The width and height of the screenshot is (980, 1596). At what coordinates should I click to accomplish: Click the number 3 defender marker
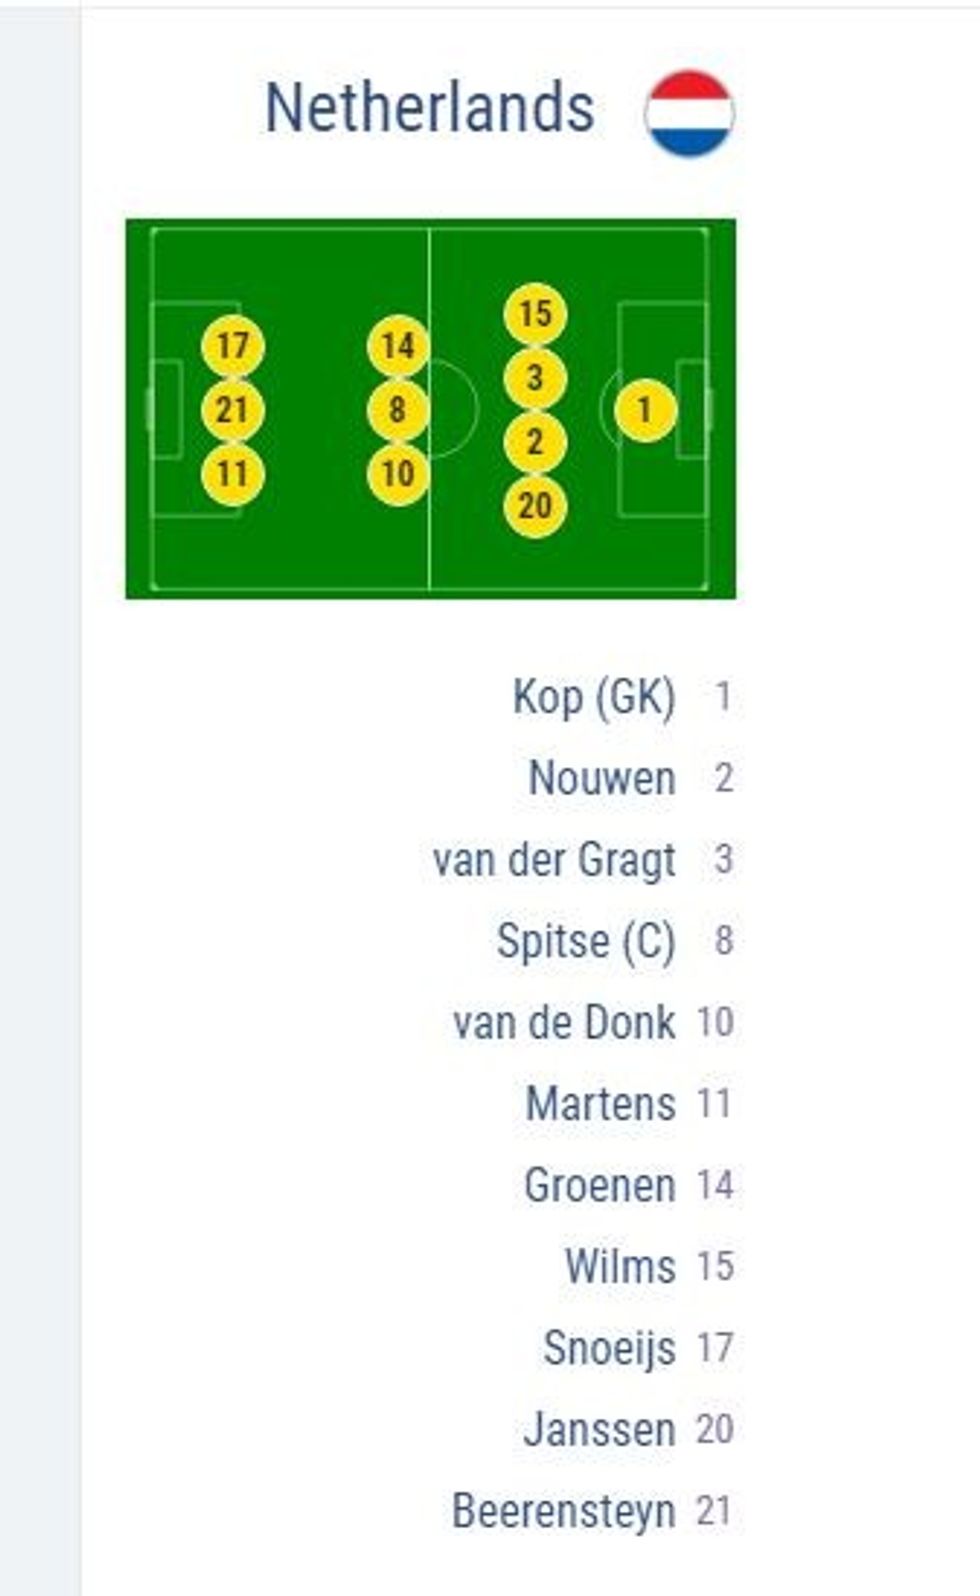click(x=535, y=378)
